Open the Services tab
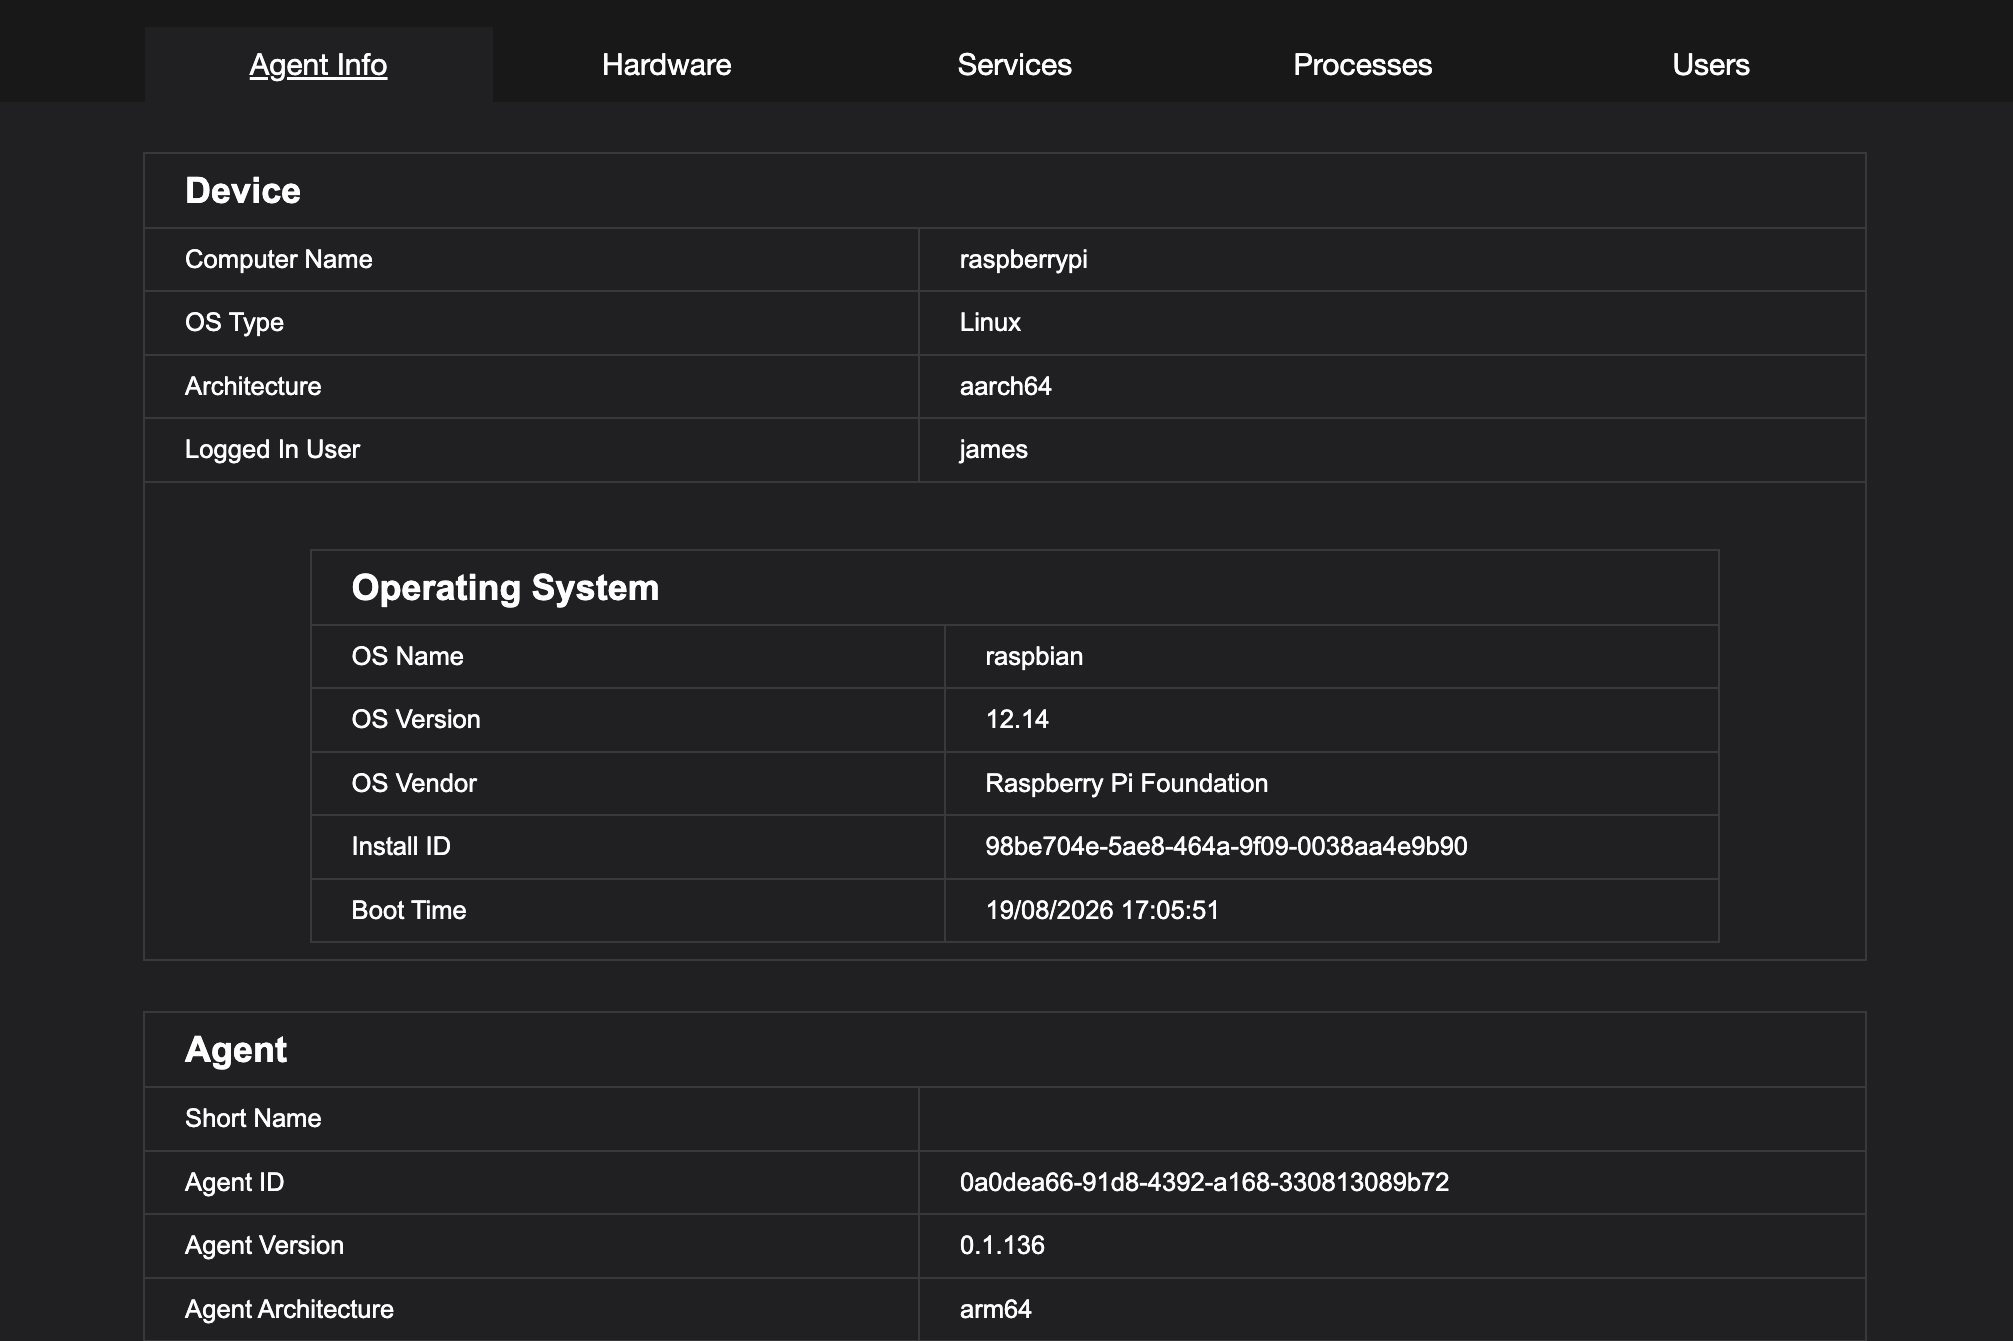Viewport: 2013px width, 1341px height. (x=1014, y=65)
